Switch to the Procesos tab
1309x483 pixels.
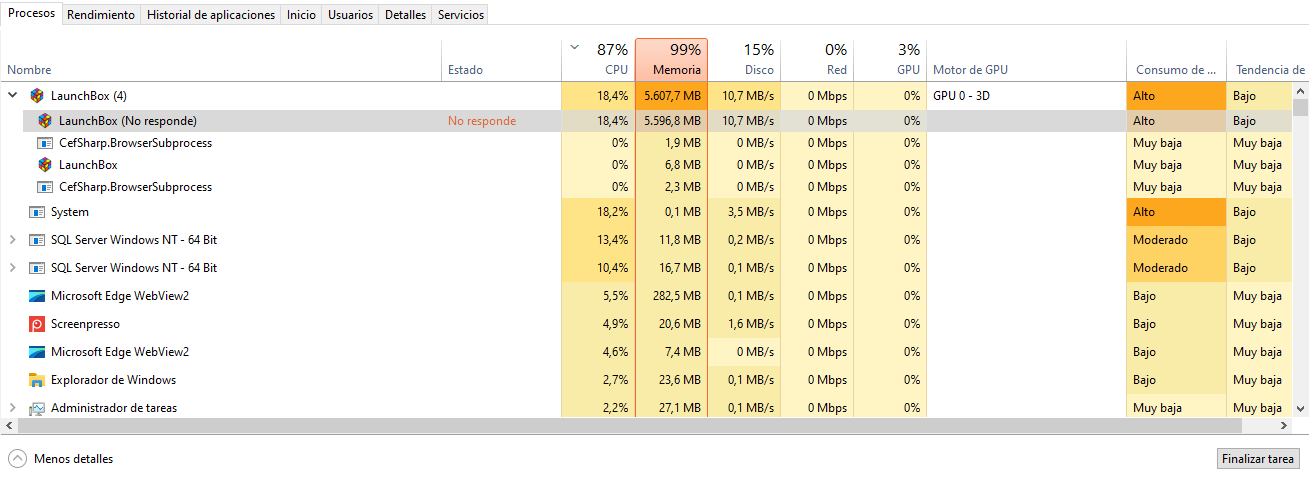[31, 14]
